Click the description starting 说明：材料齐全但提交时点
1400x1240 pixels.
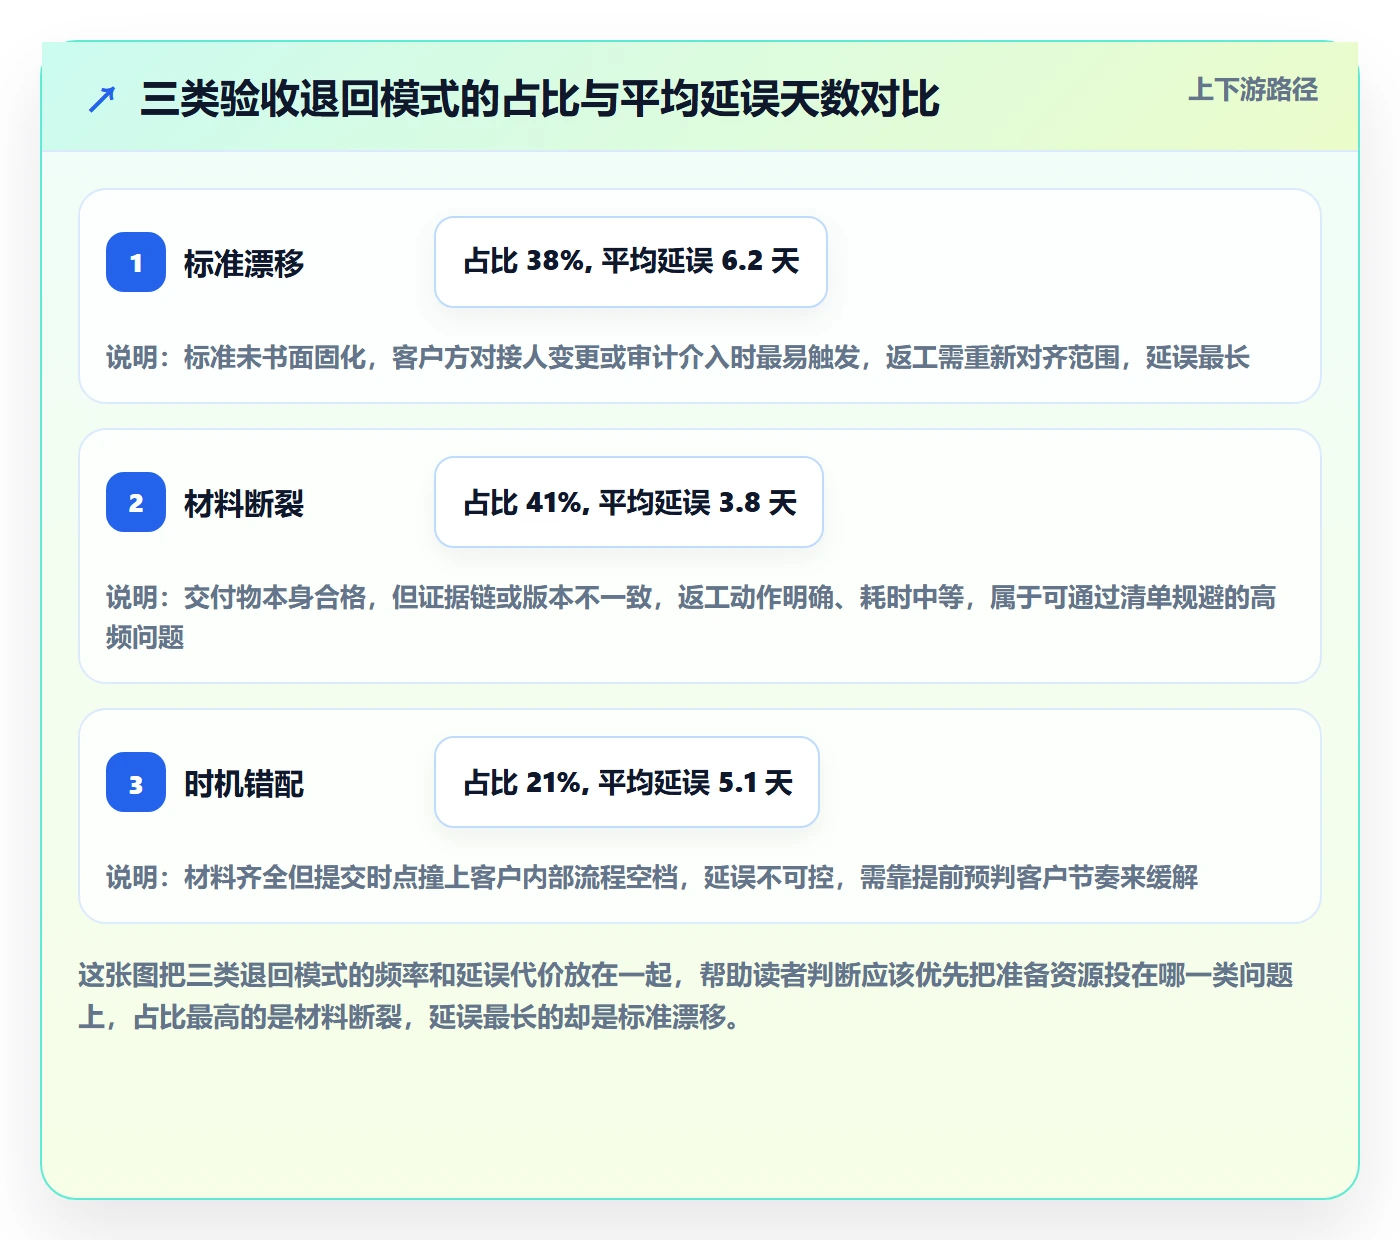(x=652, y=877)
